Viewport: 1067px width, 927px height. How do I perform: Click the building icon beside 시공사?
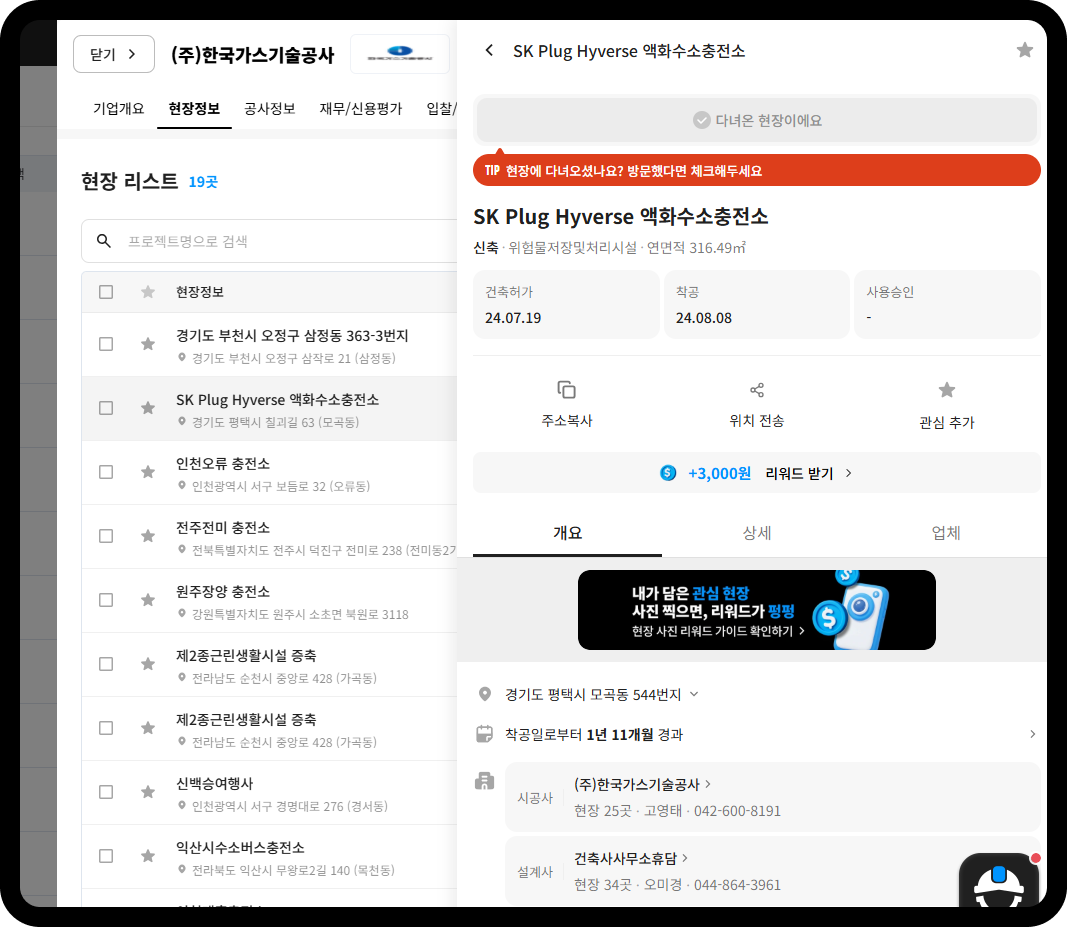[484, 781]
